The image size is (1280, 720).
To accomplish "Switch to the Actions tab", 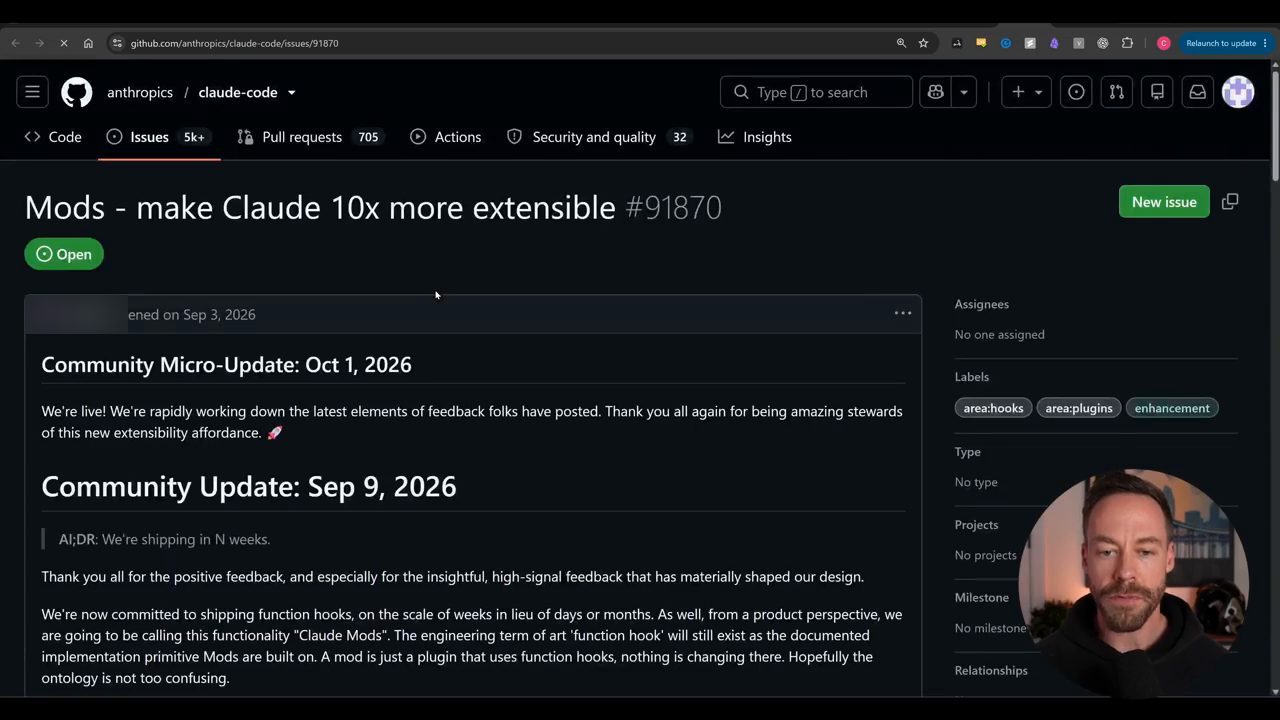I will pos(446,137).
